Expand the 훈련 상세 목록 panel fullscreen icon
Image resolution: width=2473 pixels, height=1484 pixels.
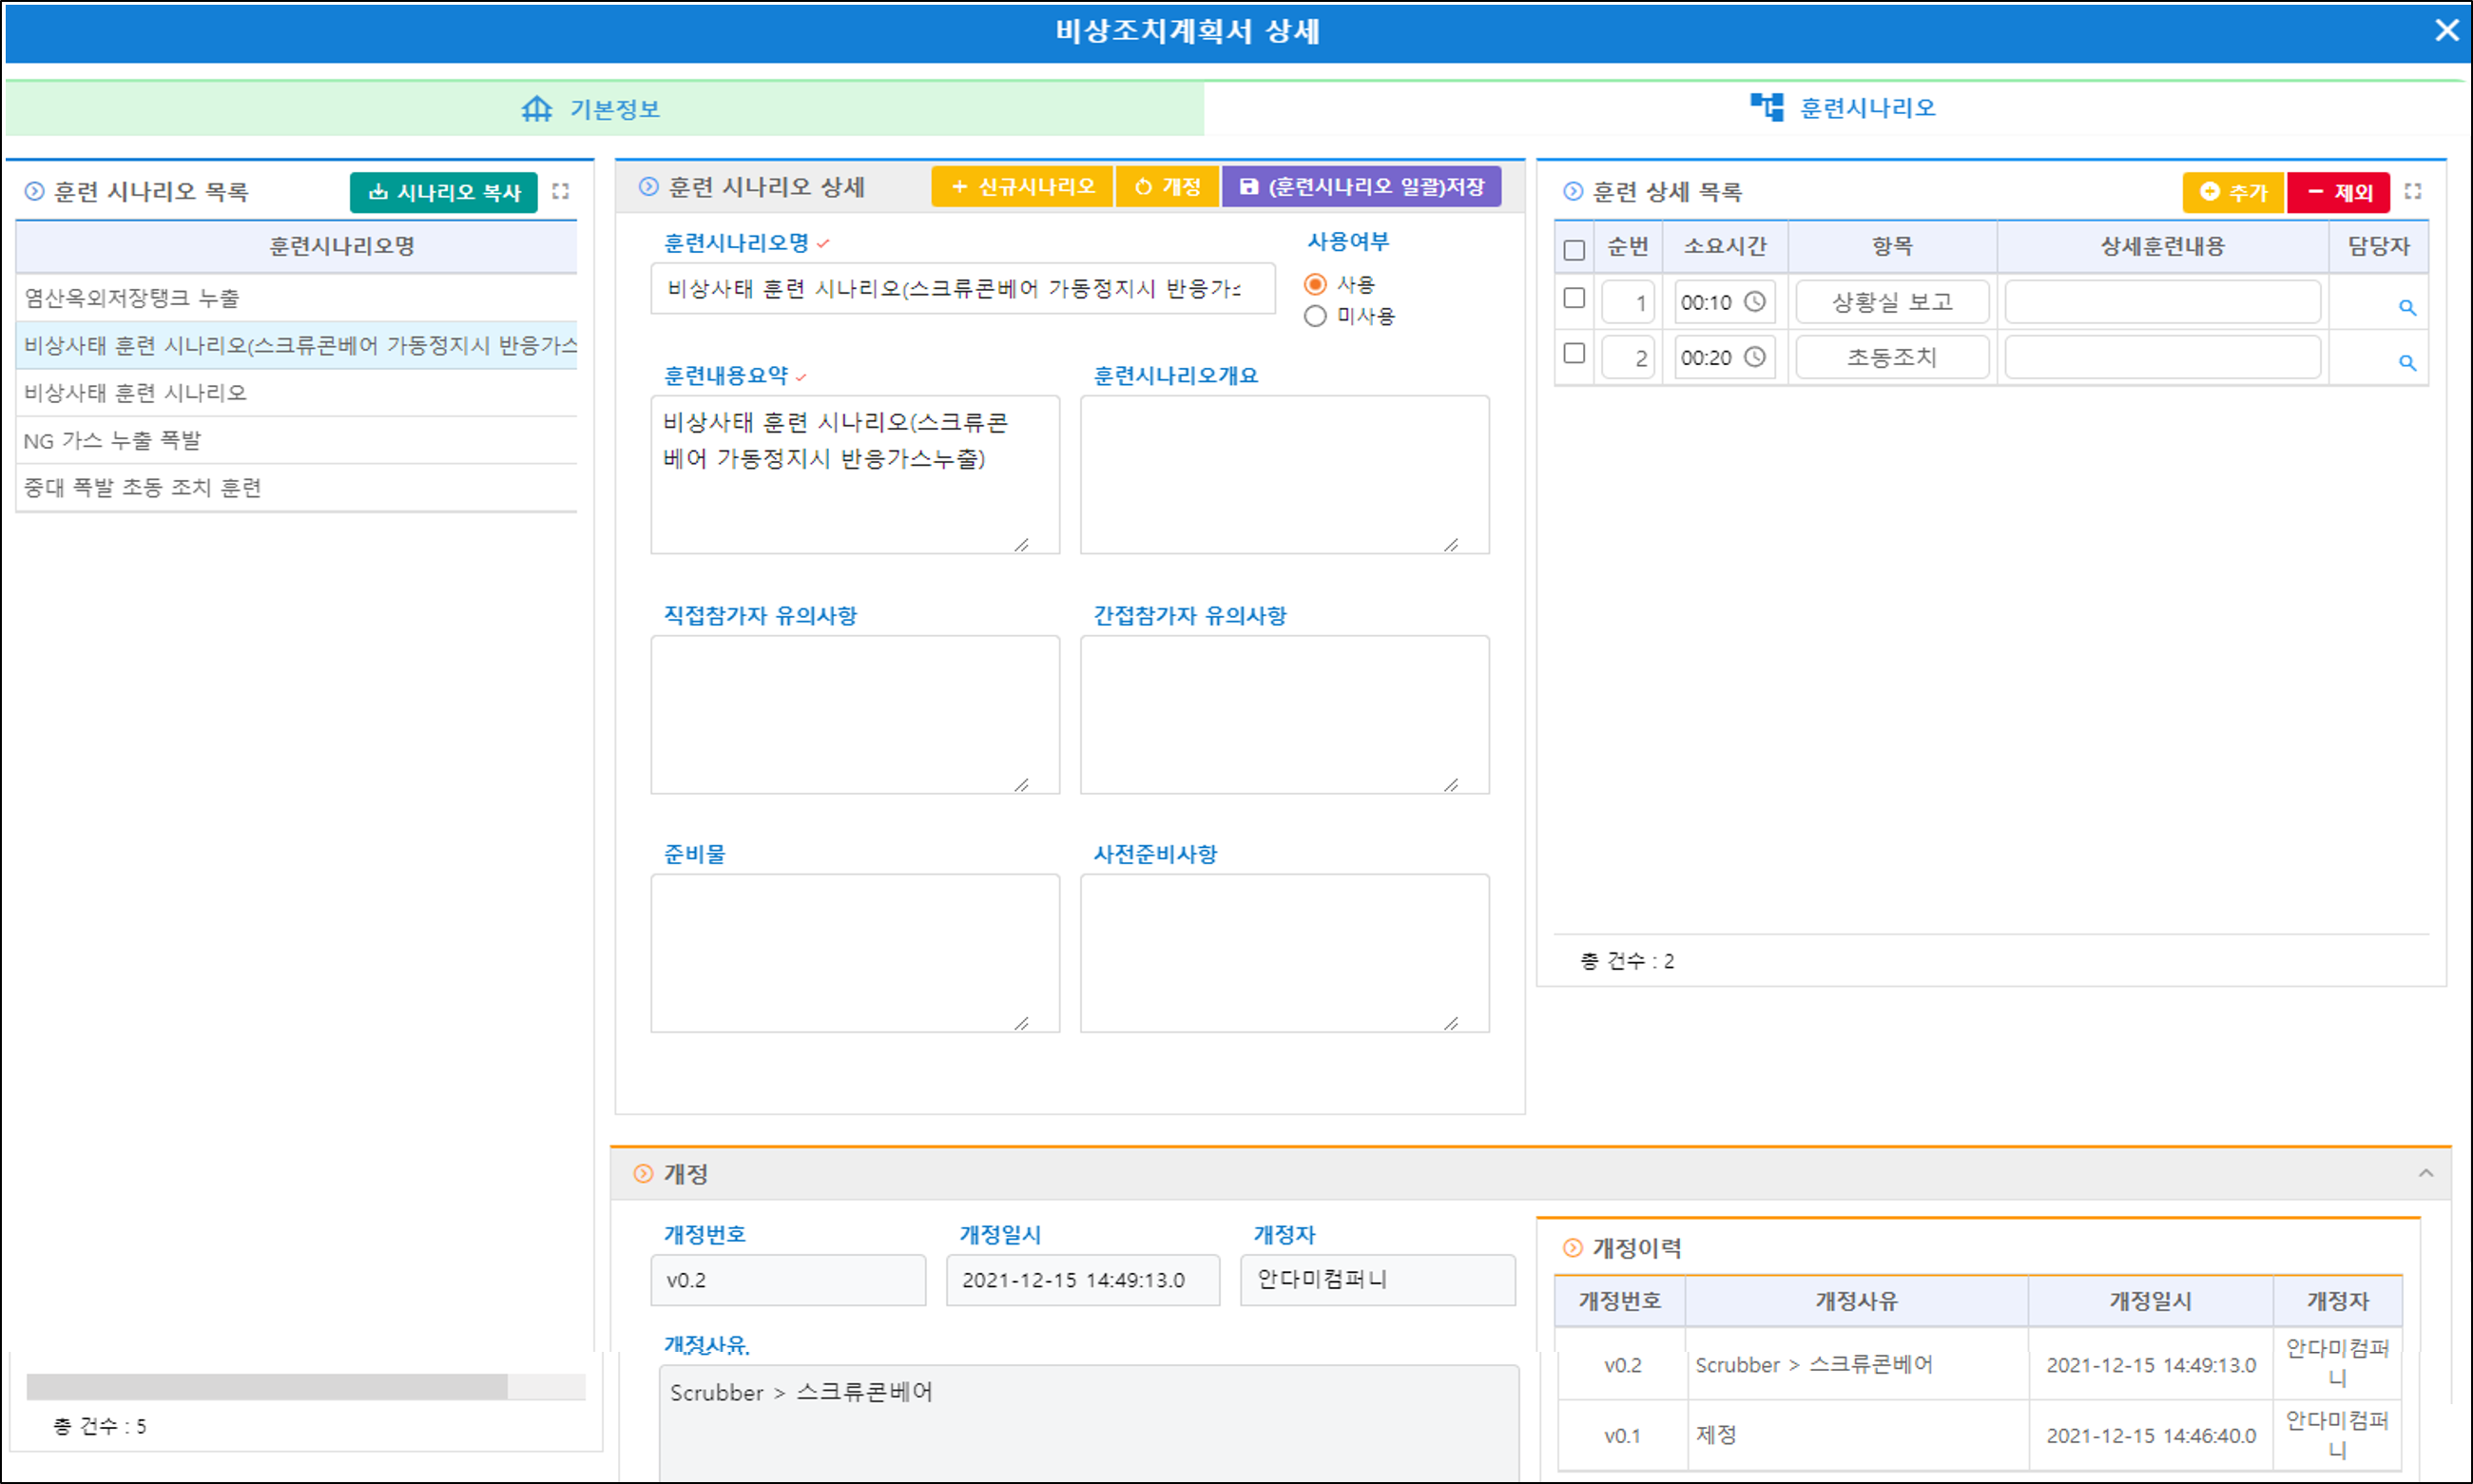[x=2413, y=191]
